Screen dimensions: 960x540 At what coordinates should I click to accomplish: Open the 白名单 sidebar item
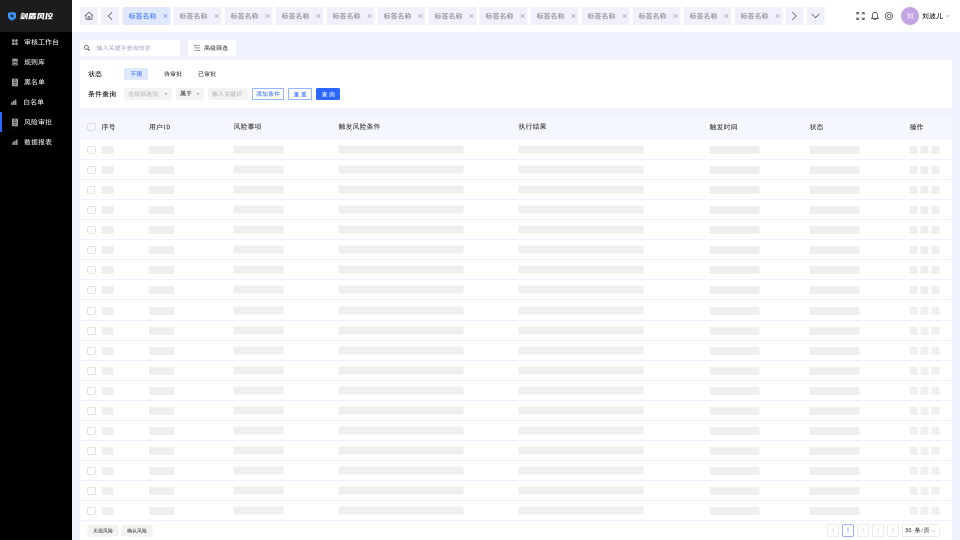point(36,102)
